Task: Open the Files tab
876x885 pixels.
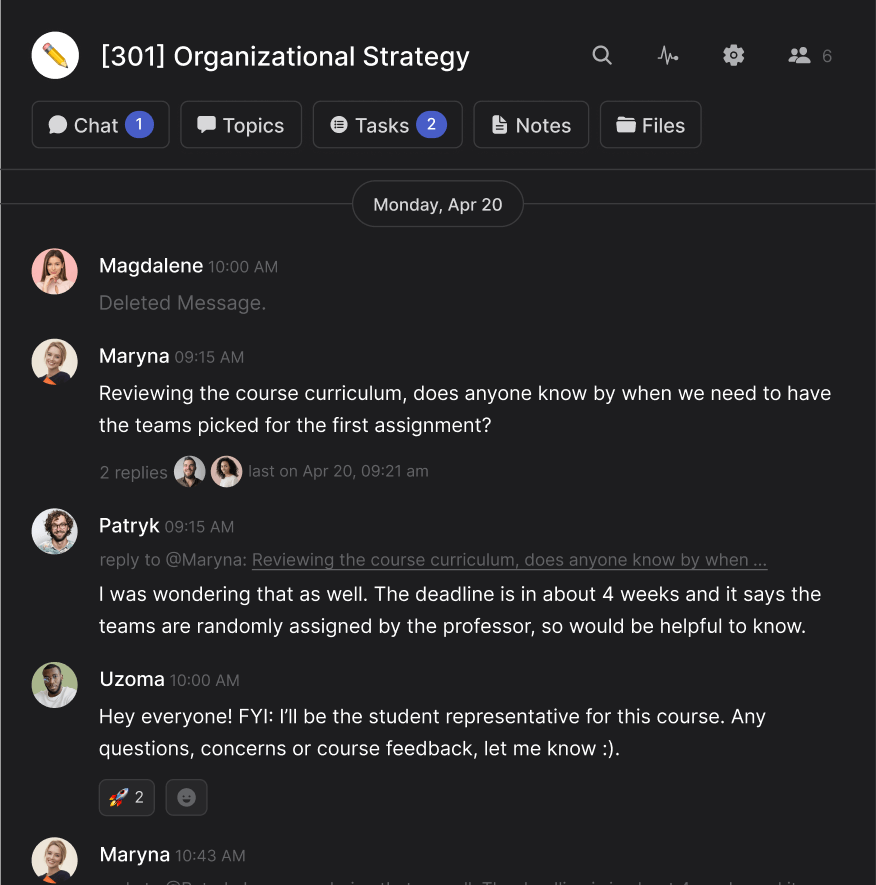Action: point(650,125)
